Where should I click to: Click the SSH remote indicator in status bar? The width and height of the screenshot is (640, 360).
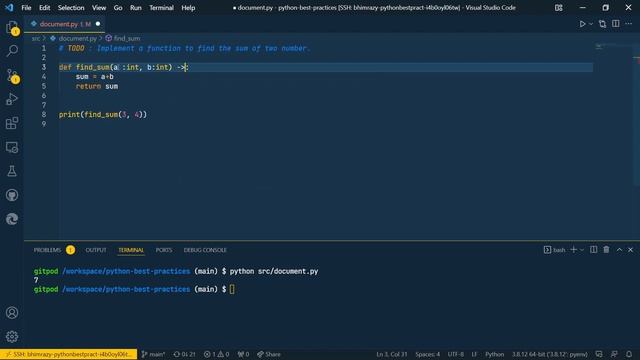coord(69,354)
